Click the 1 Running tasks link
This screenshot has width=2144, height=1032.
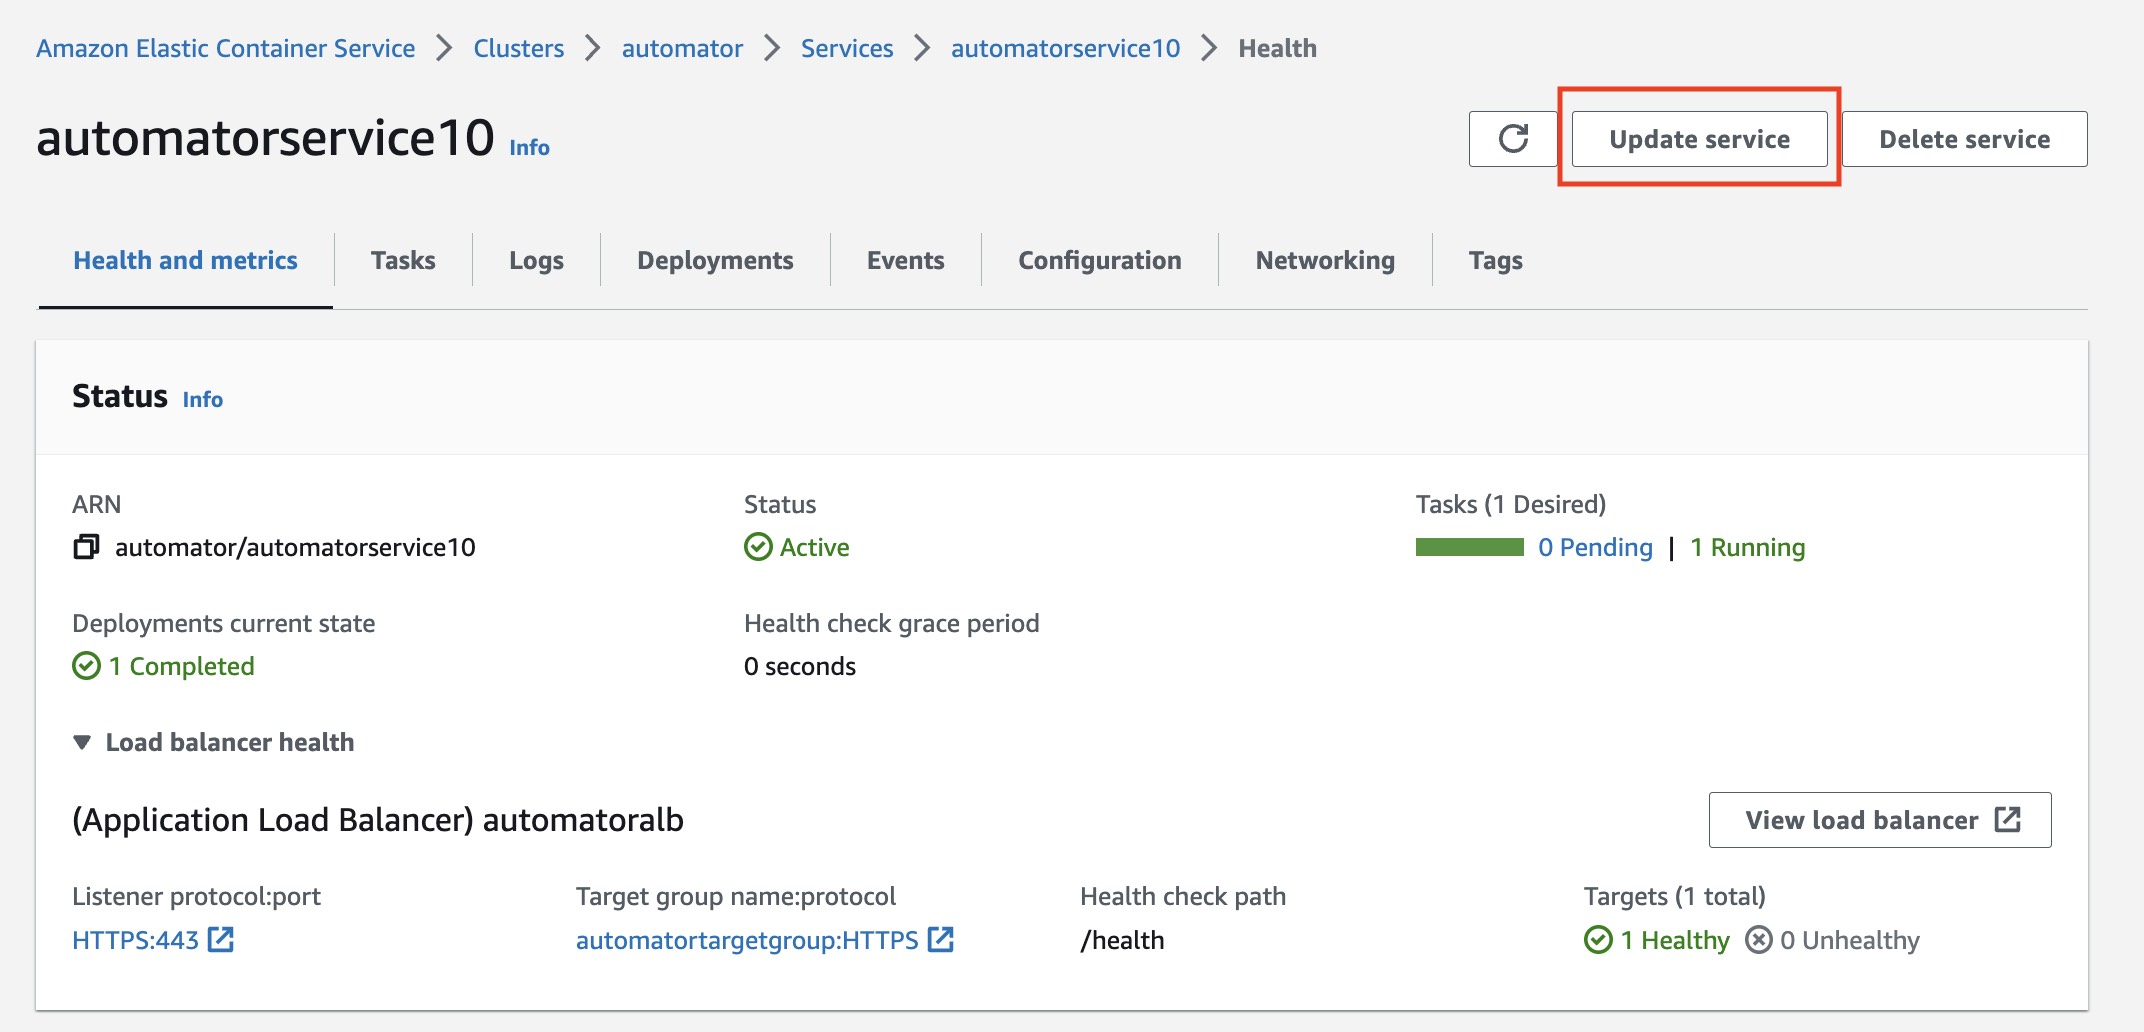pyautogui.click(x=1747, y=547)
